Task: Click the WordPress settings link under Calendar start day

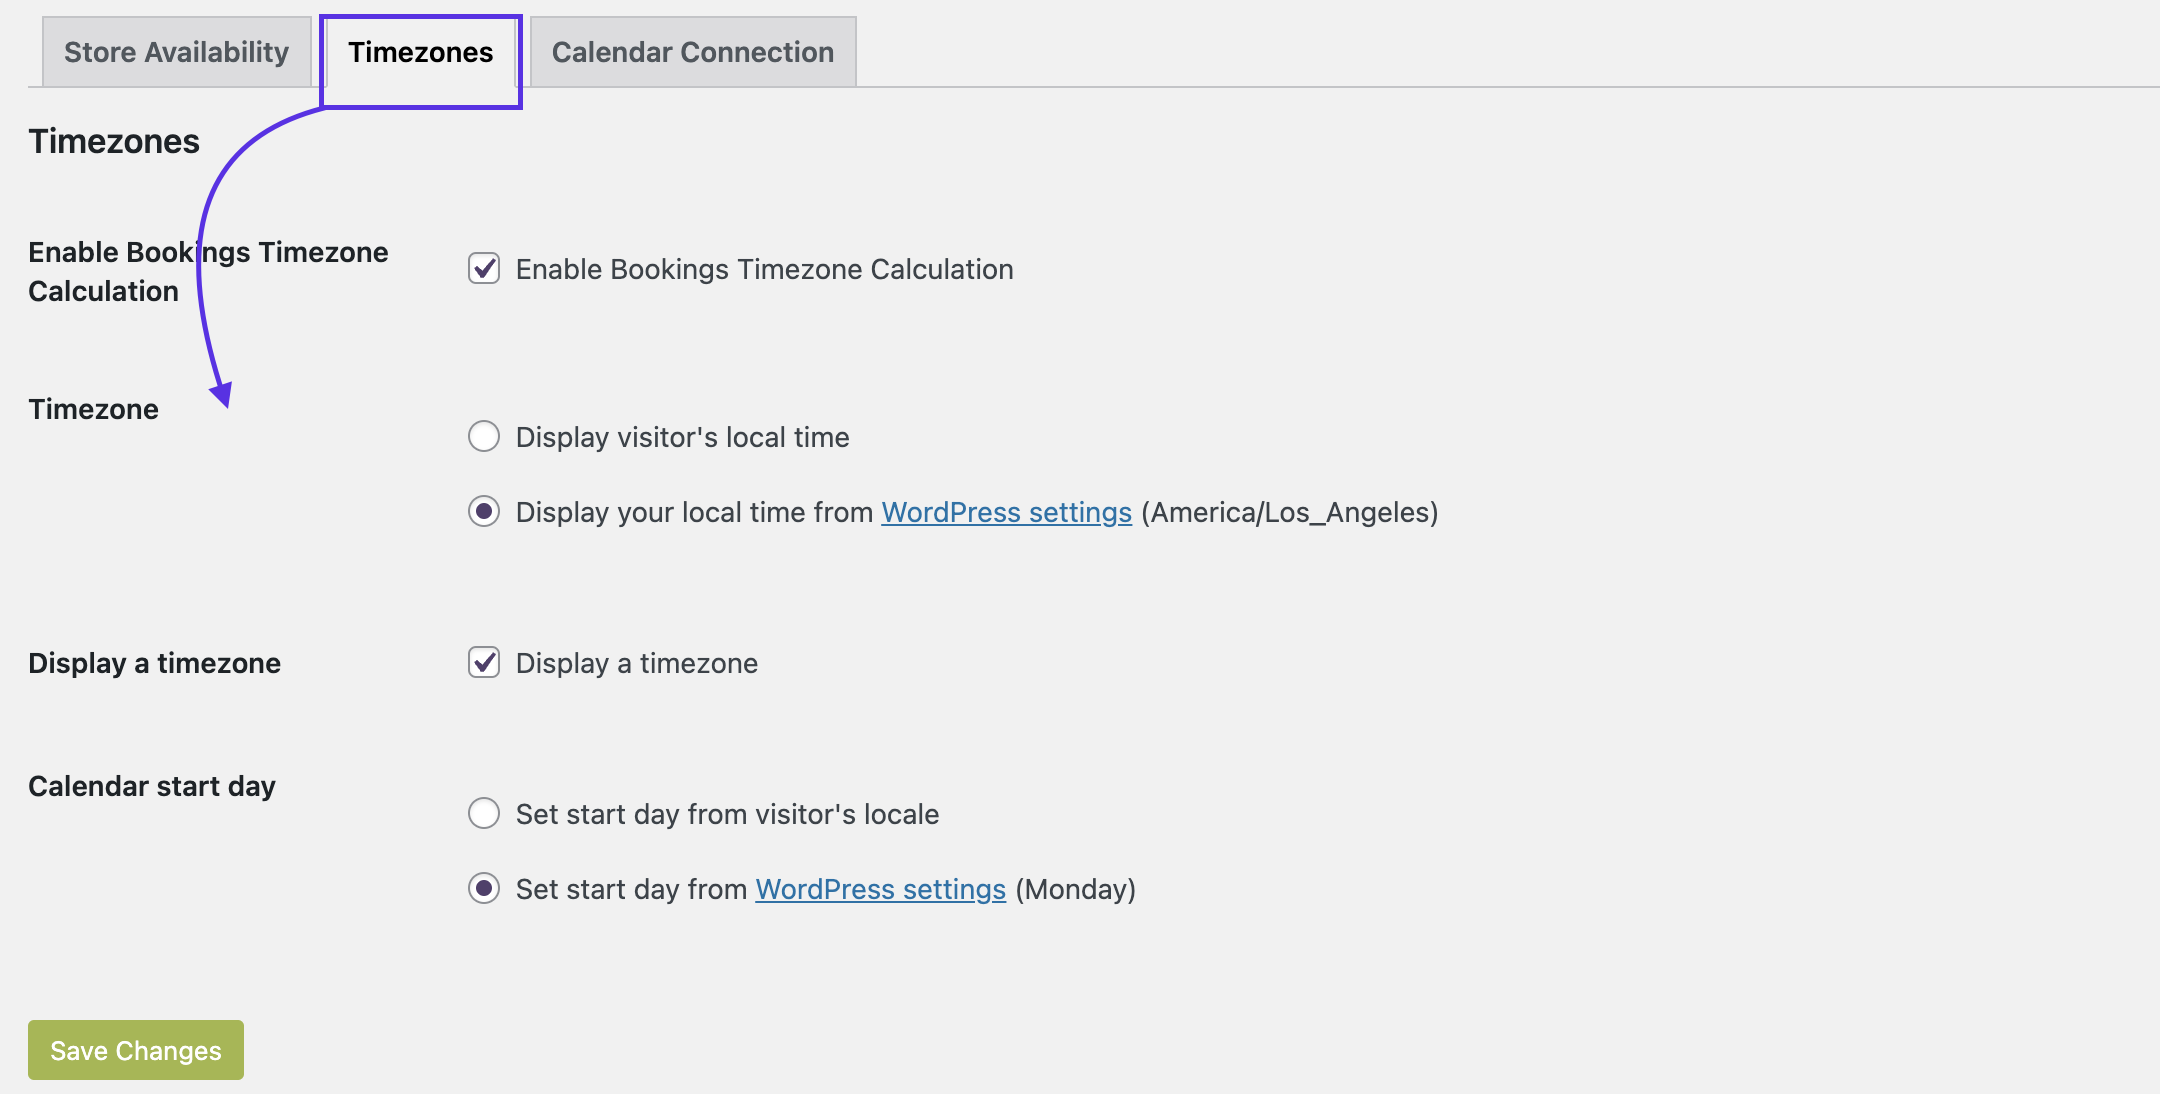Action: point(879,888)
